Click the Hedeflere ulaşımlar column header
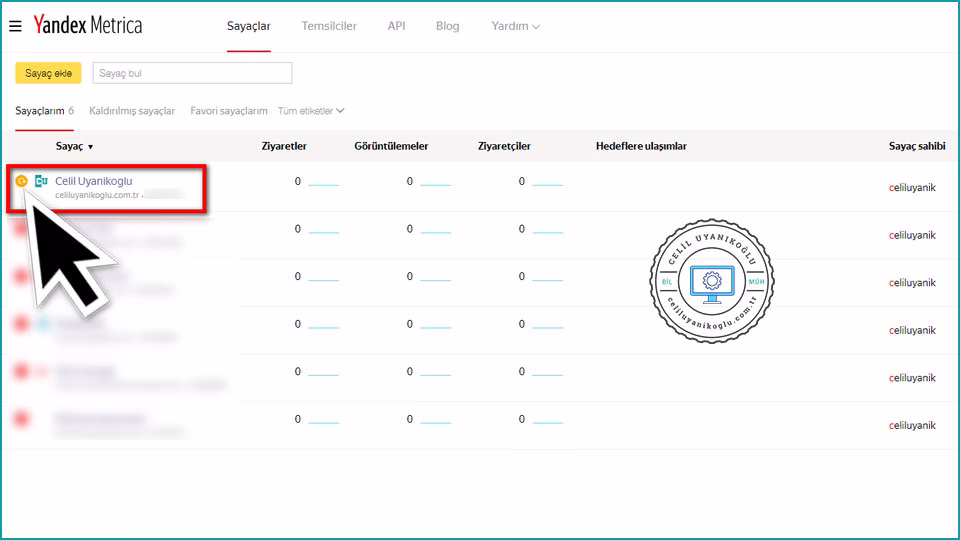The height and width of the screenshot is (540, 960). [641, 146]
